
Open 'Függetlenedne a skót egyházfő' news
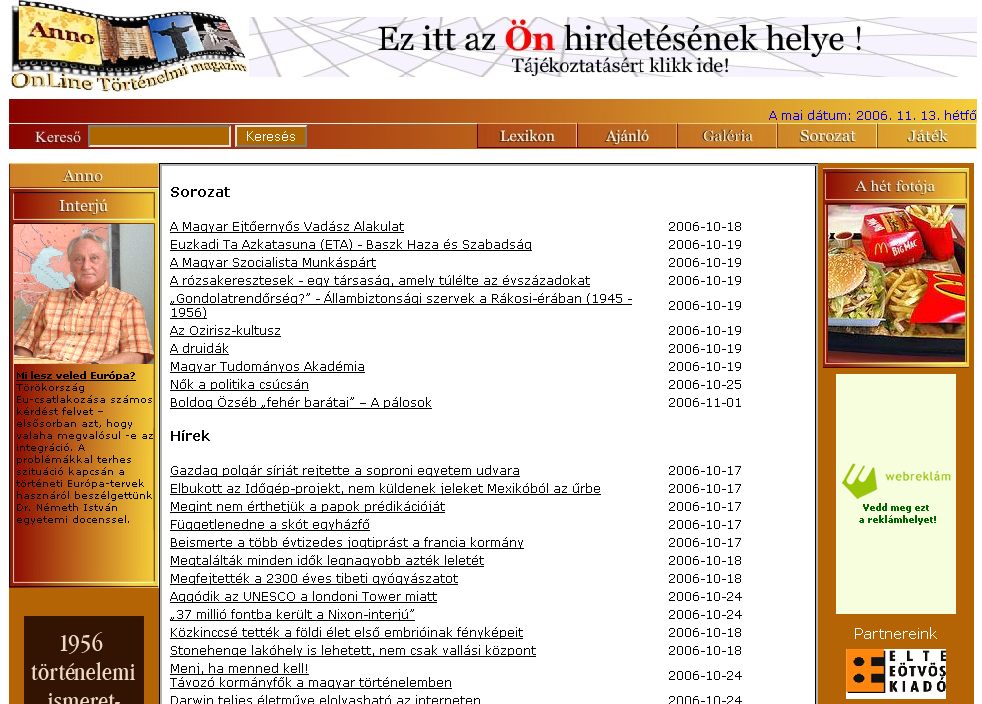(x=270, y=525)
